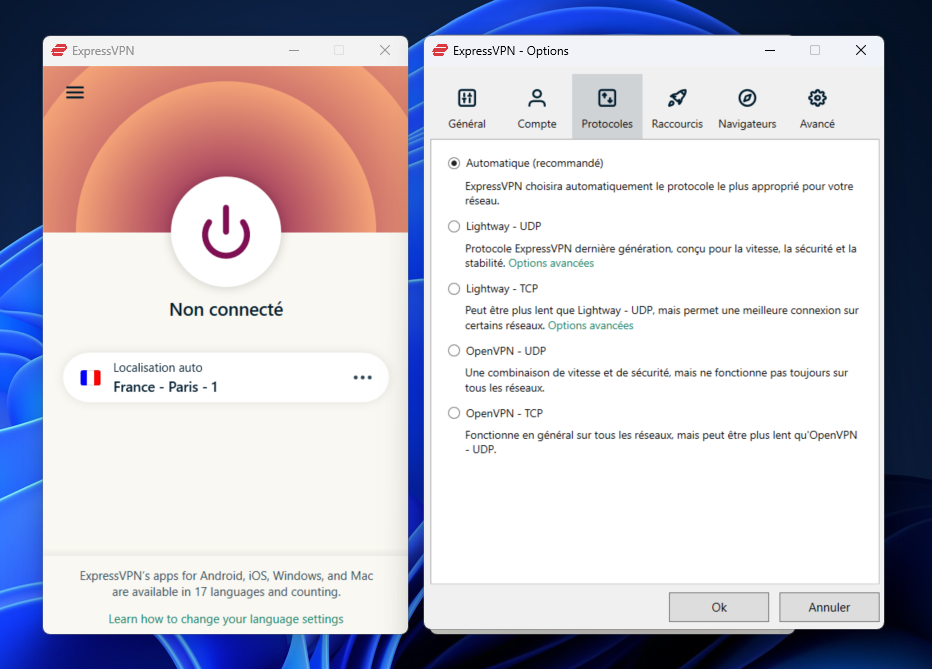The width and height of the screenshot is (932, 669).
Task: Click the Localisation auto label
Action: pyautogui.click(x=158, y=368)
